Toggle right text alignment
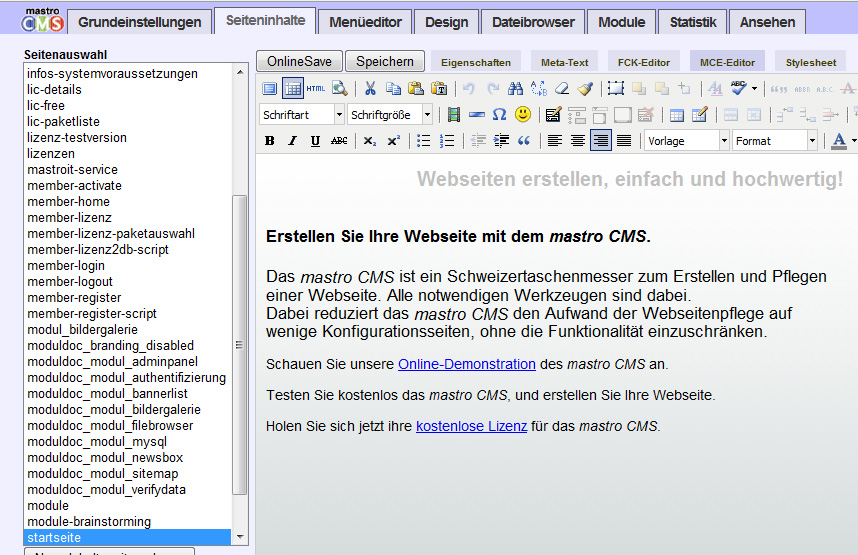Viewport: 858px width, 555px height. coord(601,141)
